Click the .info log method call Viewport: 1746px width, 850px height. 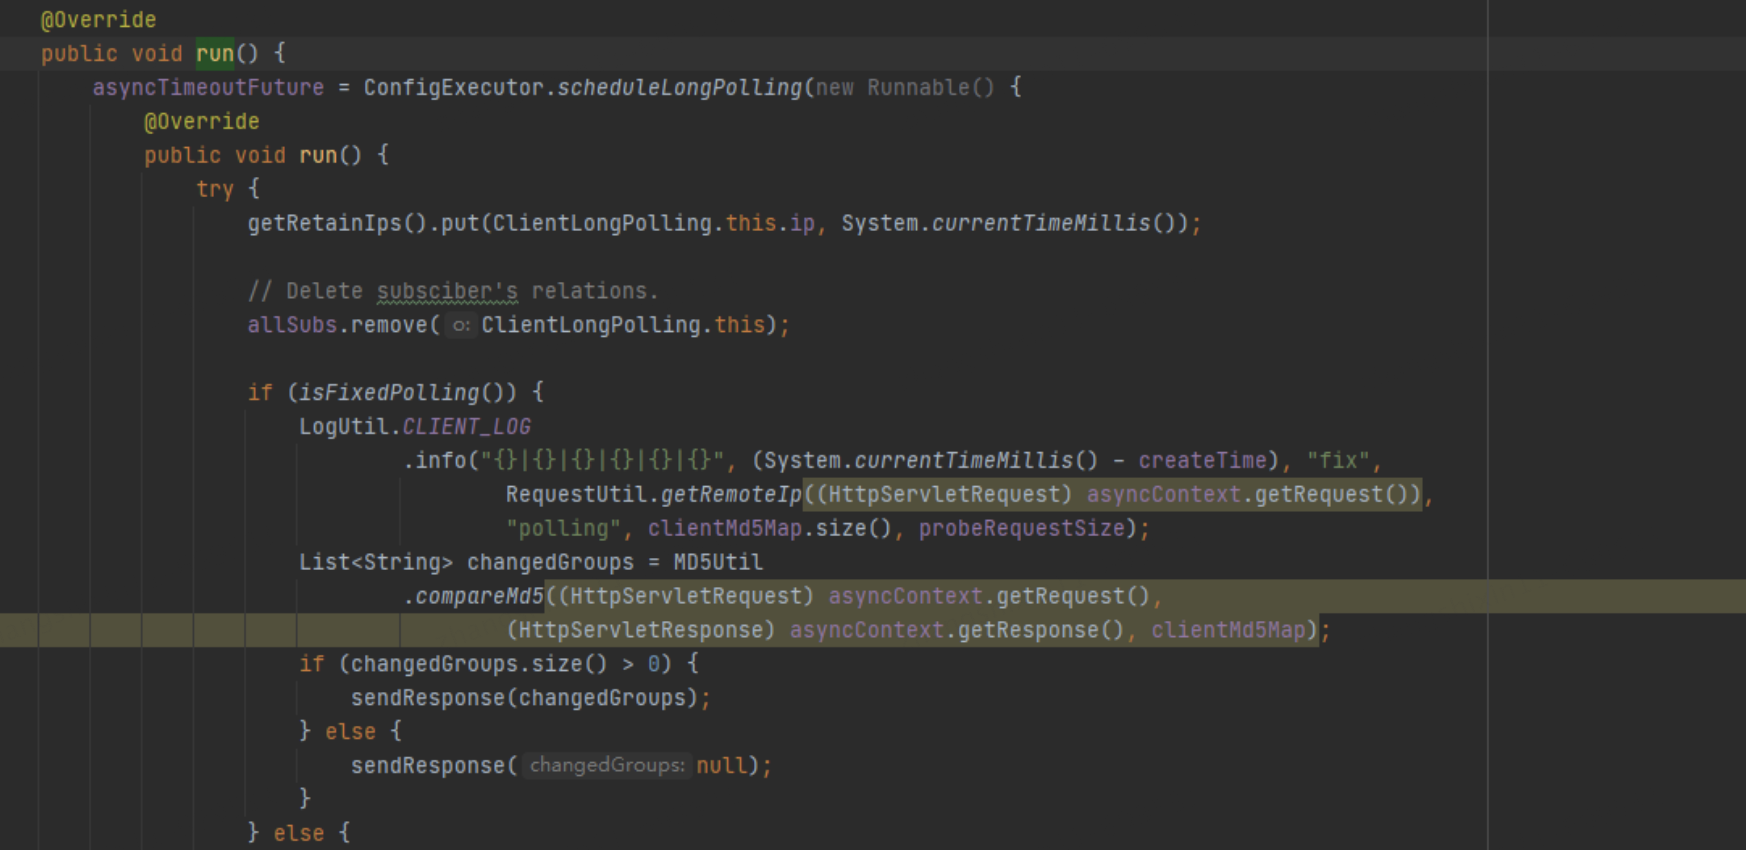[x=435, y=461]
